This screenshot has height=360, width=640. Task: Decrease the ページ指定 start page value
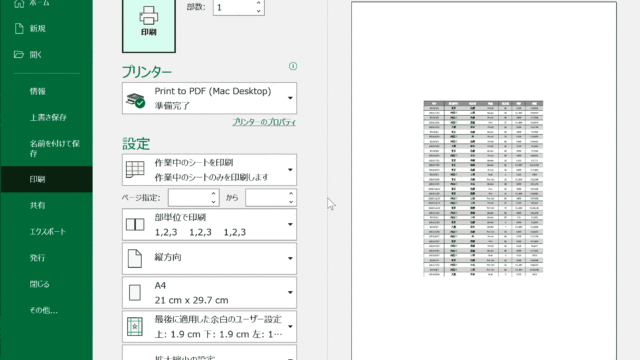click(x=213, y=202)
